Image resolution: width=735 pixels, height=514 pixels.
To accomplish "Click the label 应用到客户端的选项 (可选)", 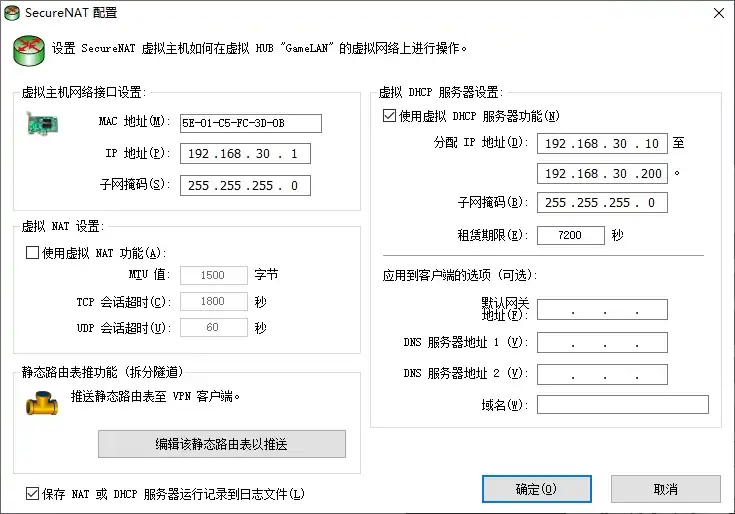I will 460,275.
